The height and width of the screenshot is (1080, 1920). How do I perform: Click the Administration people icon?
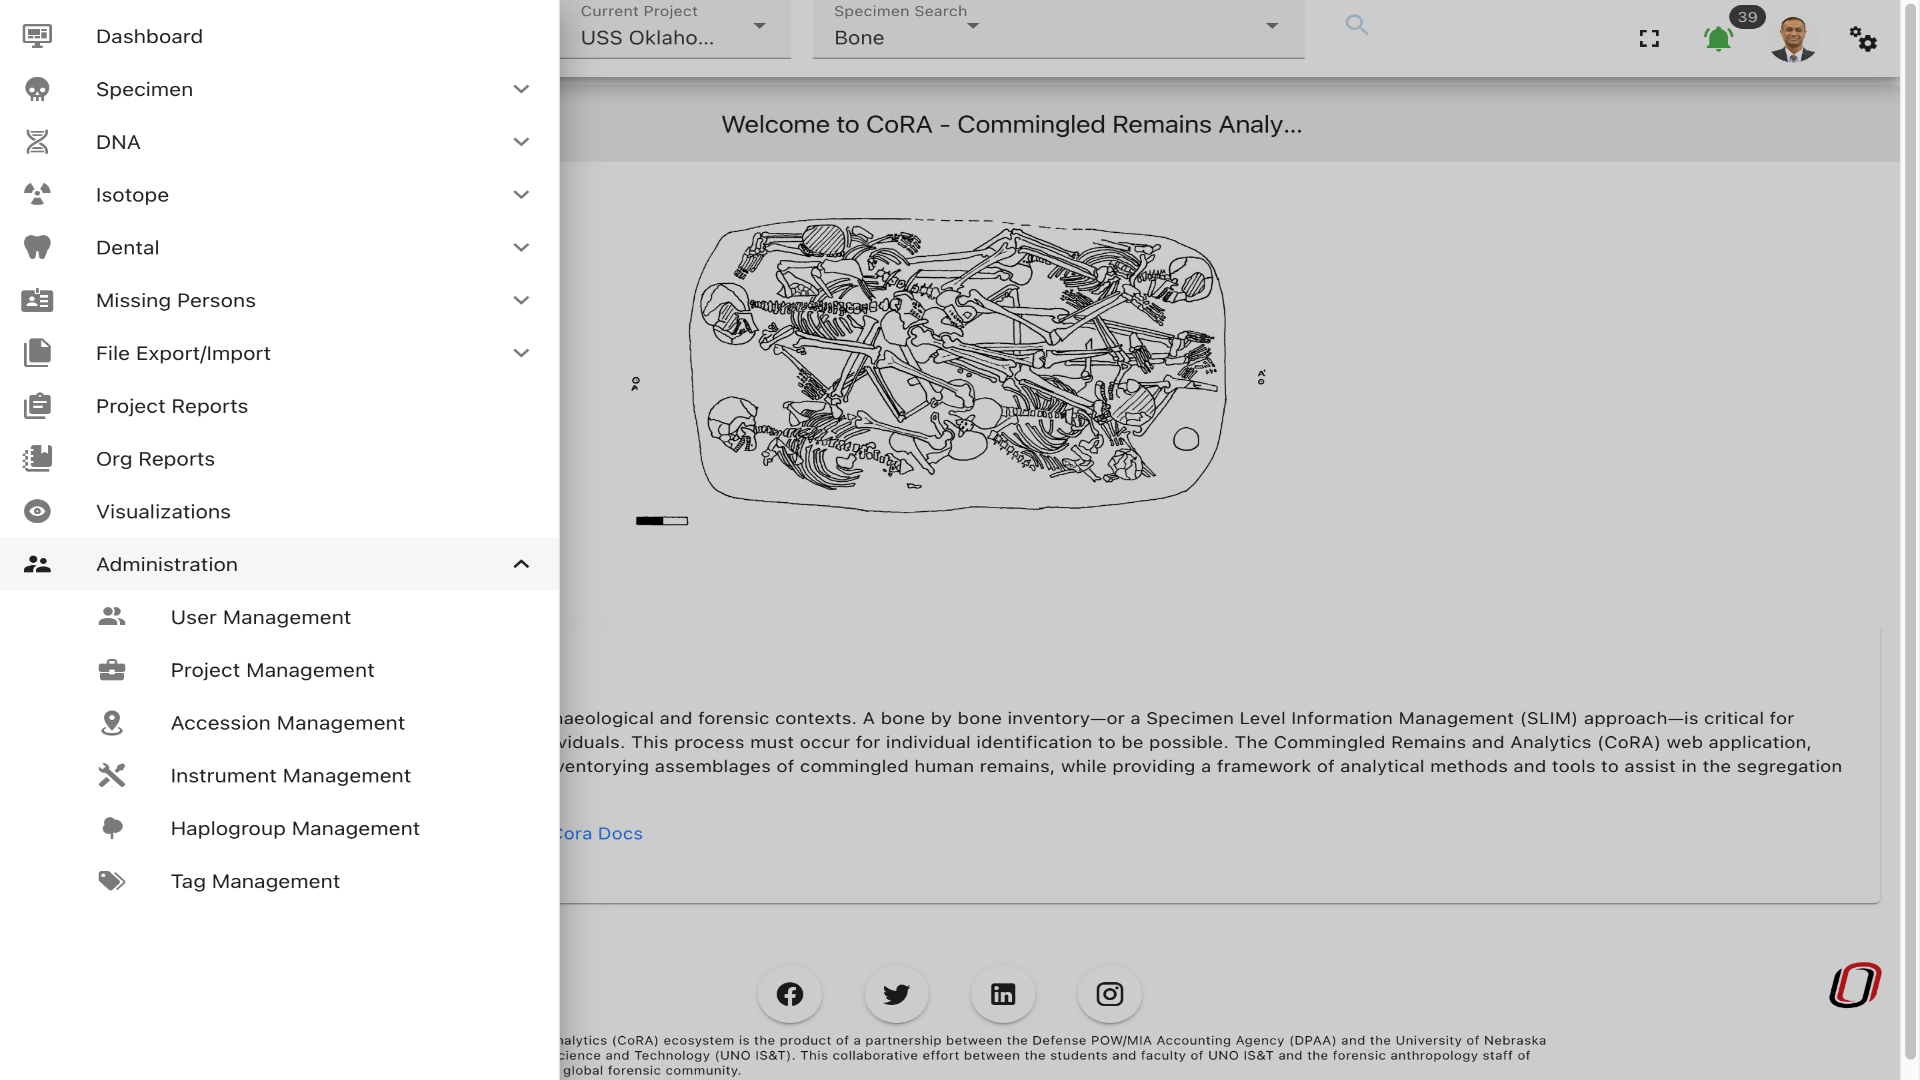pyautogui.click(x=37, y=565)
